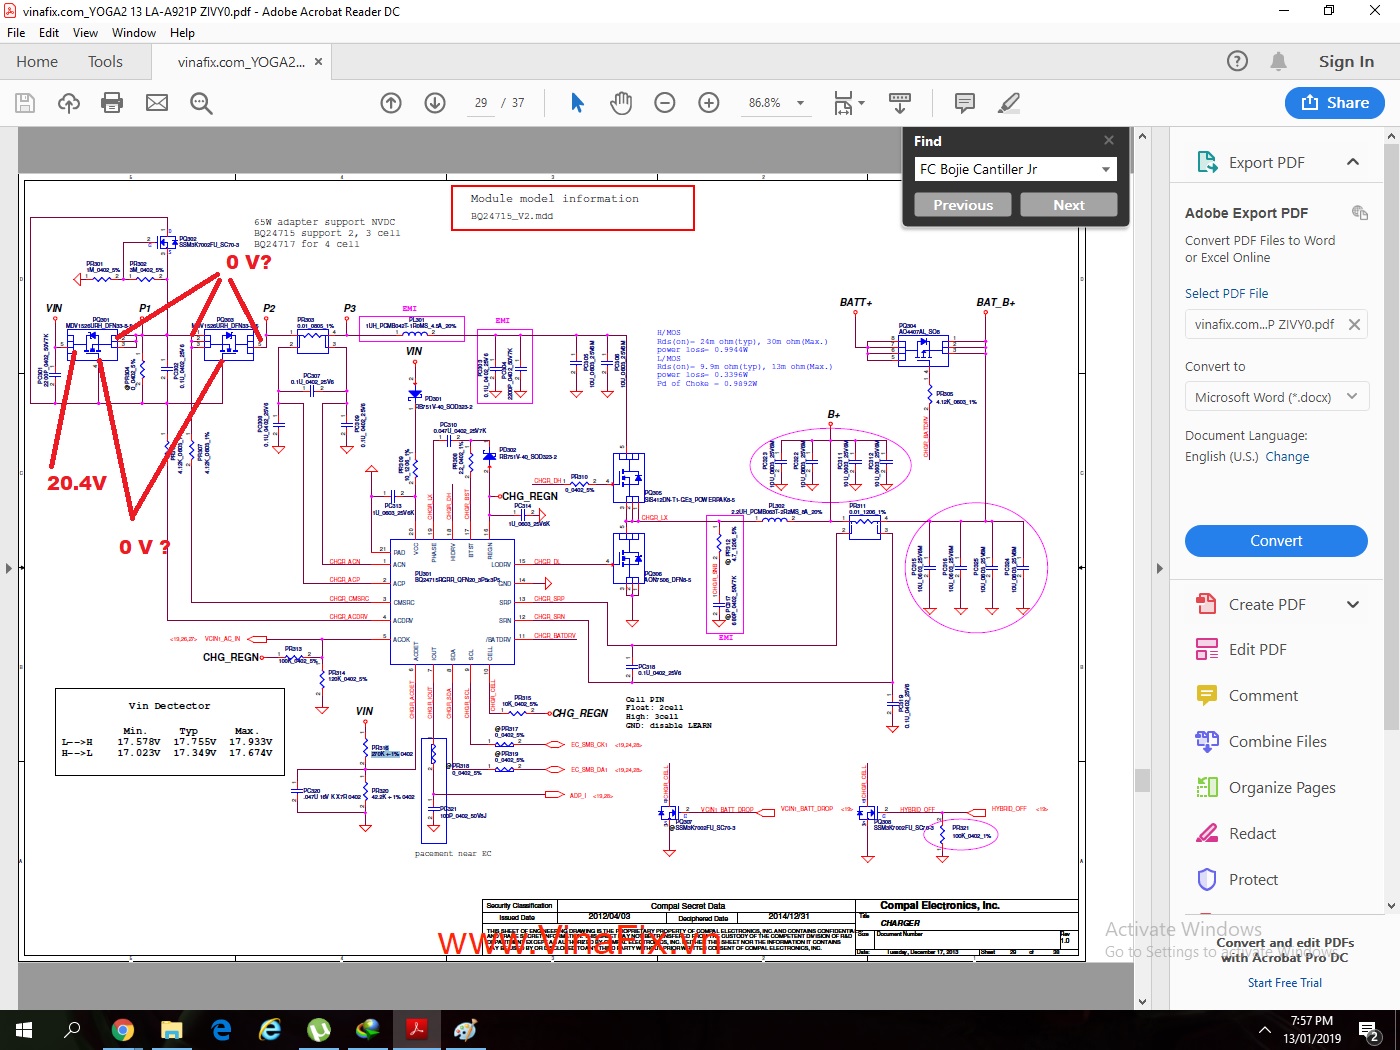Image resolution: width=1400 pixels, height=1050 pixels.
Task: Click the page number input field
Action: tap(481, 103)
